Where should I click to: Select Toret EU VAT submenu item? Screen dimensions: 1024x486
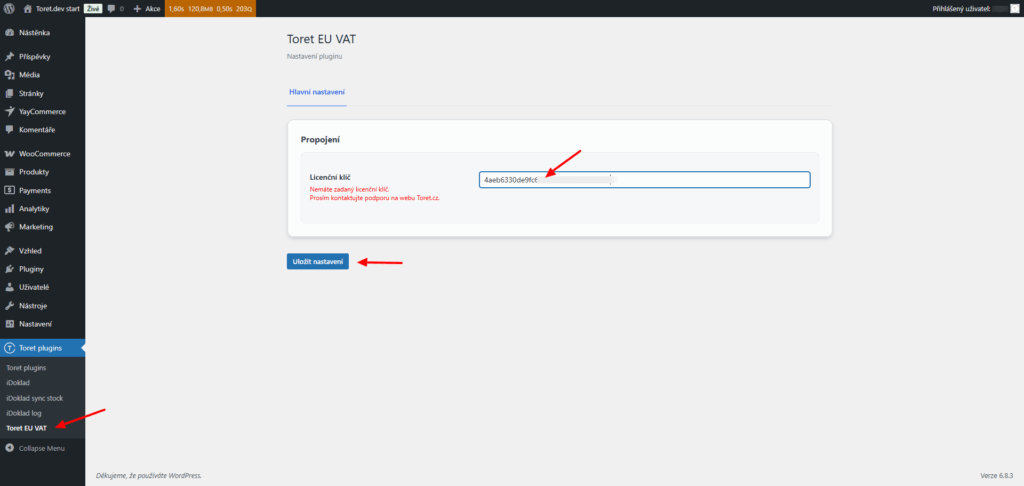26,429
